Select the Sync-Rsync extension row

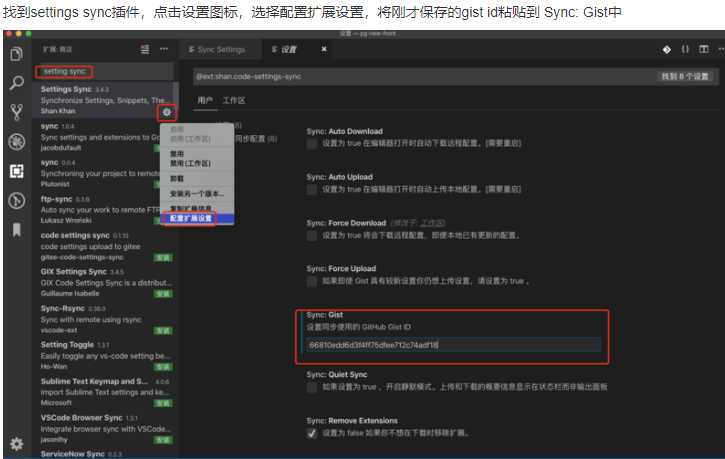[x=104, y=319]
